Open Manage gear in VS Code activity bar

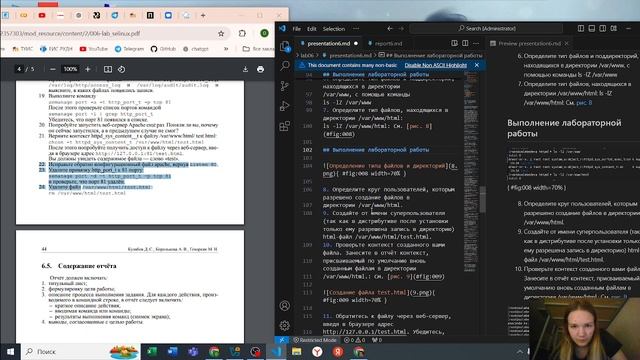[x=285, y=325]
